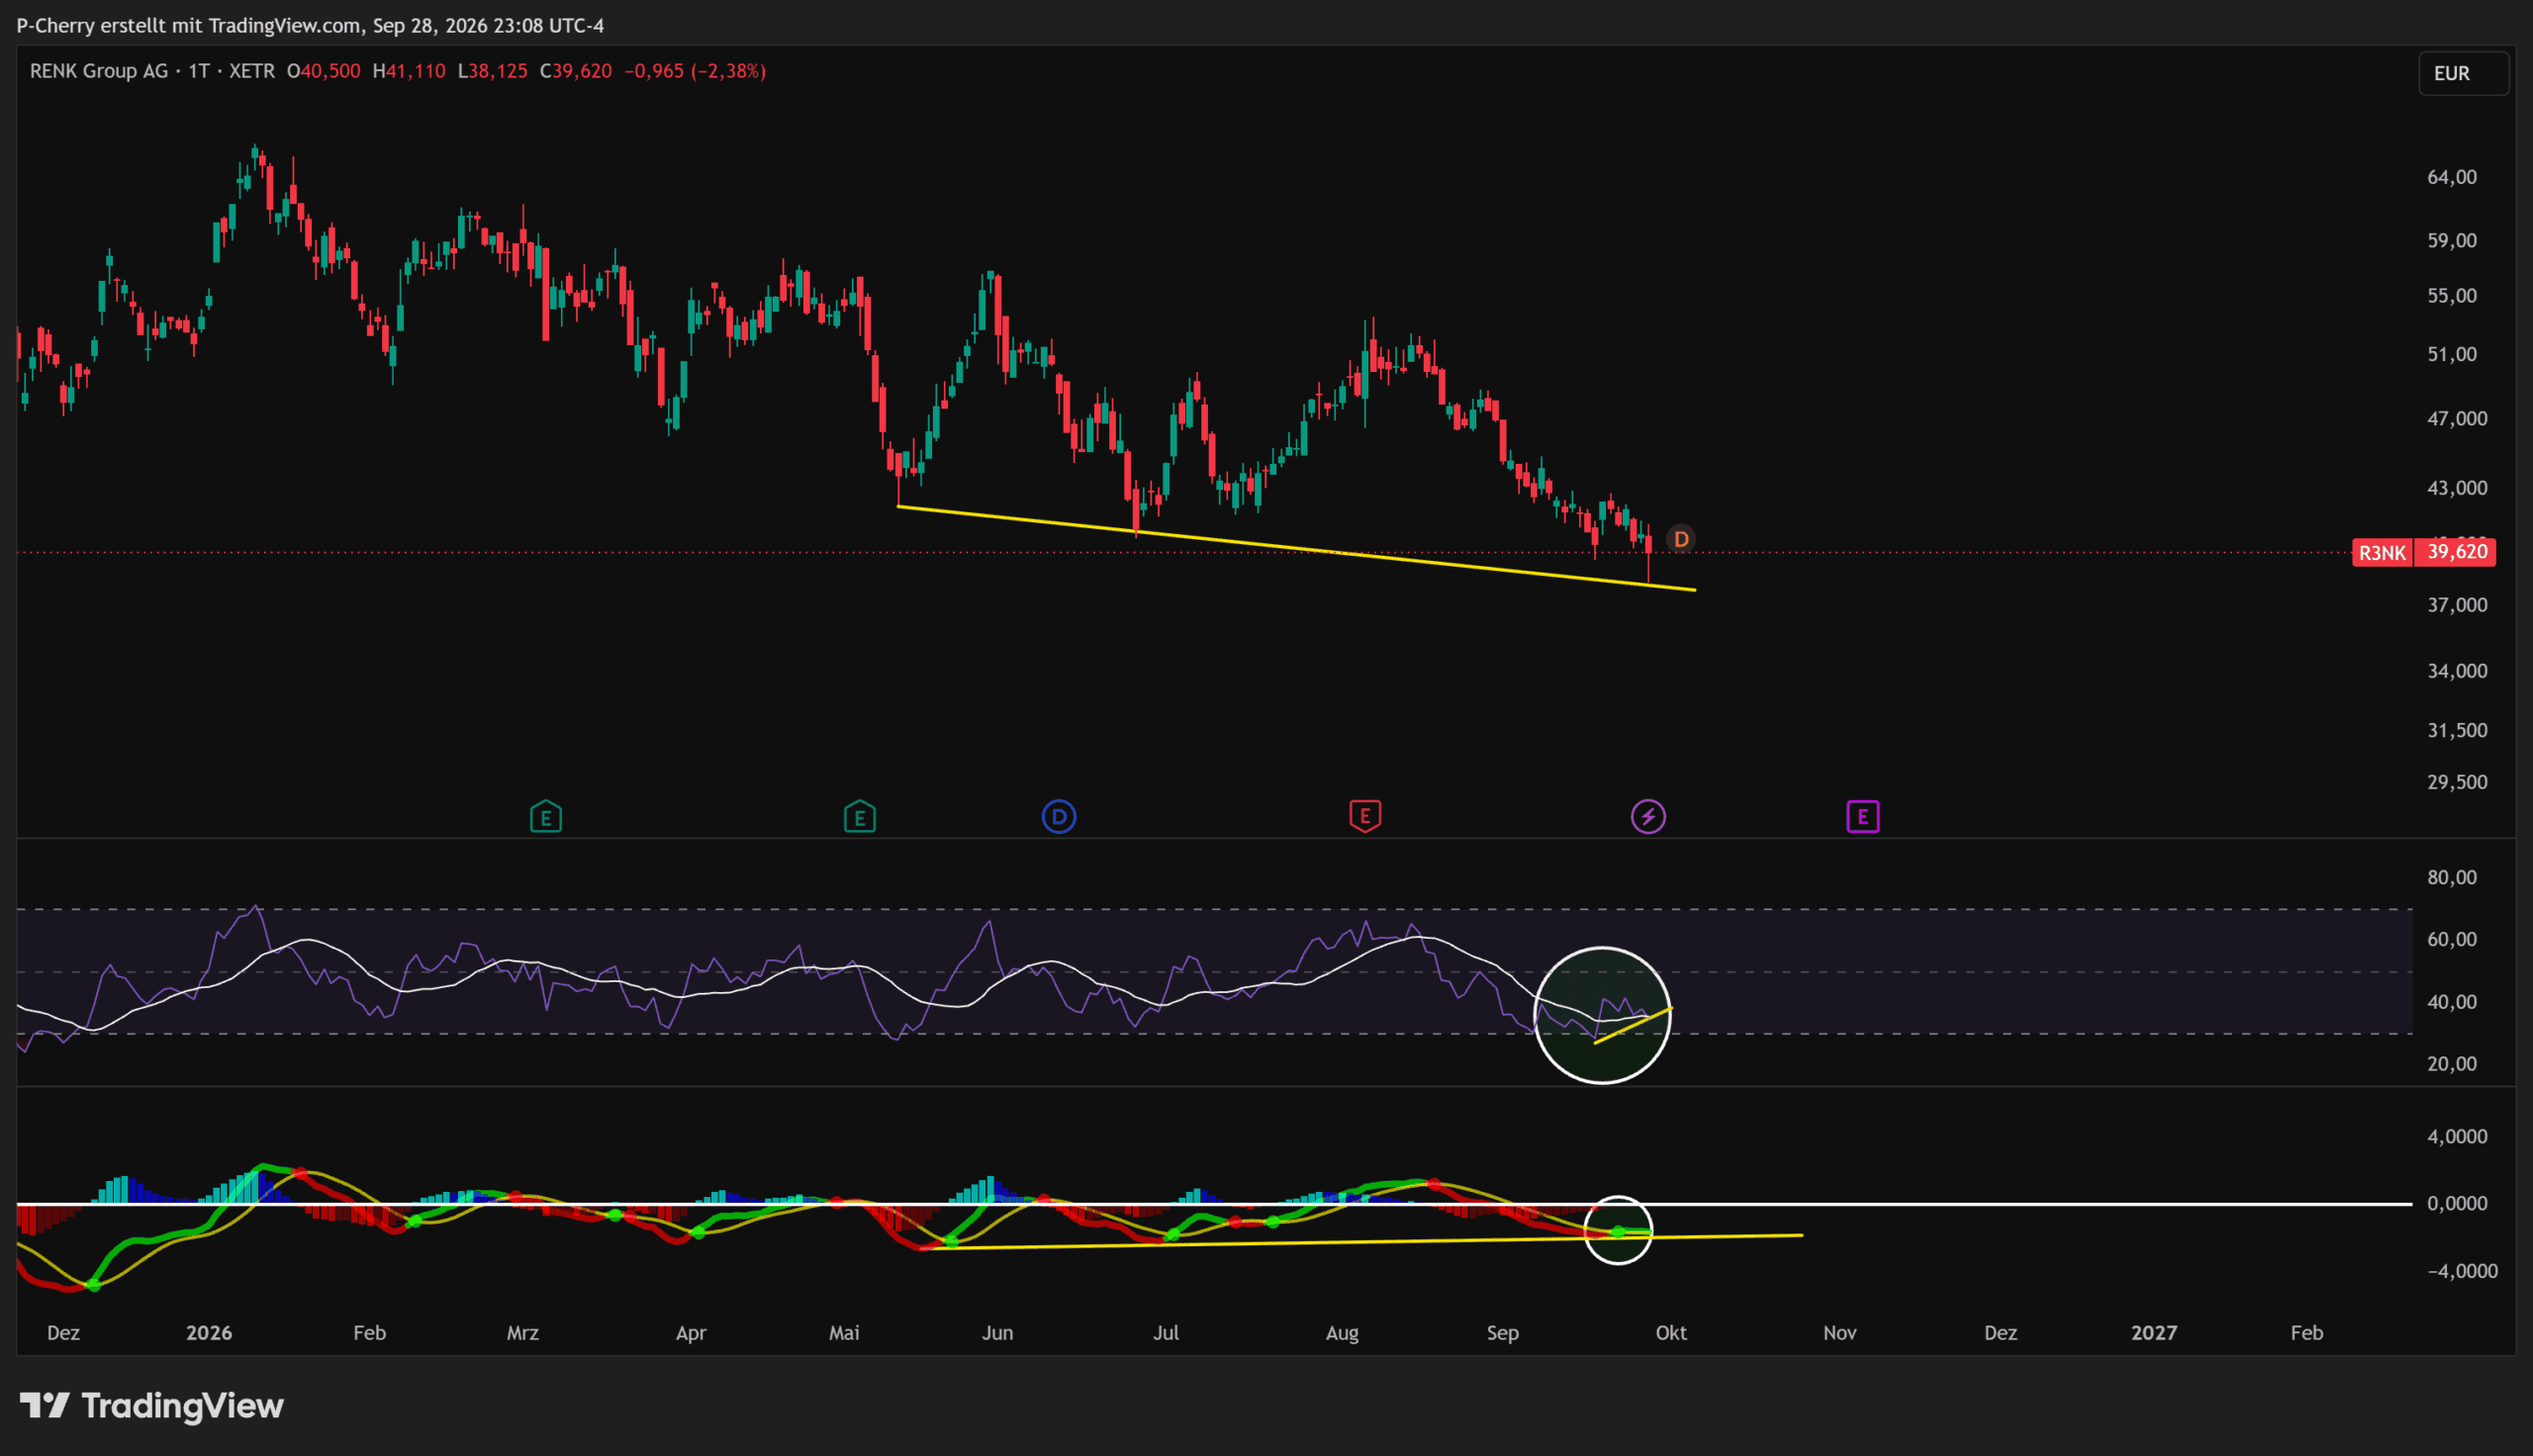Screen dimensions: 2533x1456
Task: Click the white MACD zero line
Action: click(1214, 1204)
